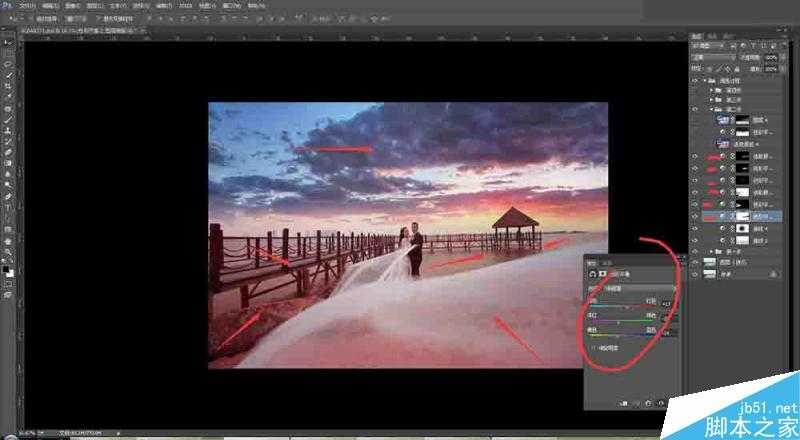Click the clip-to-layer icon in Properties panel
This screenshot has width=800, height=440.
(x=622, y=401)
